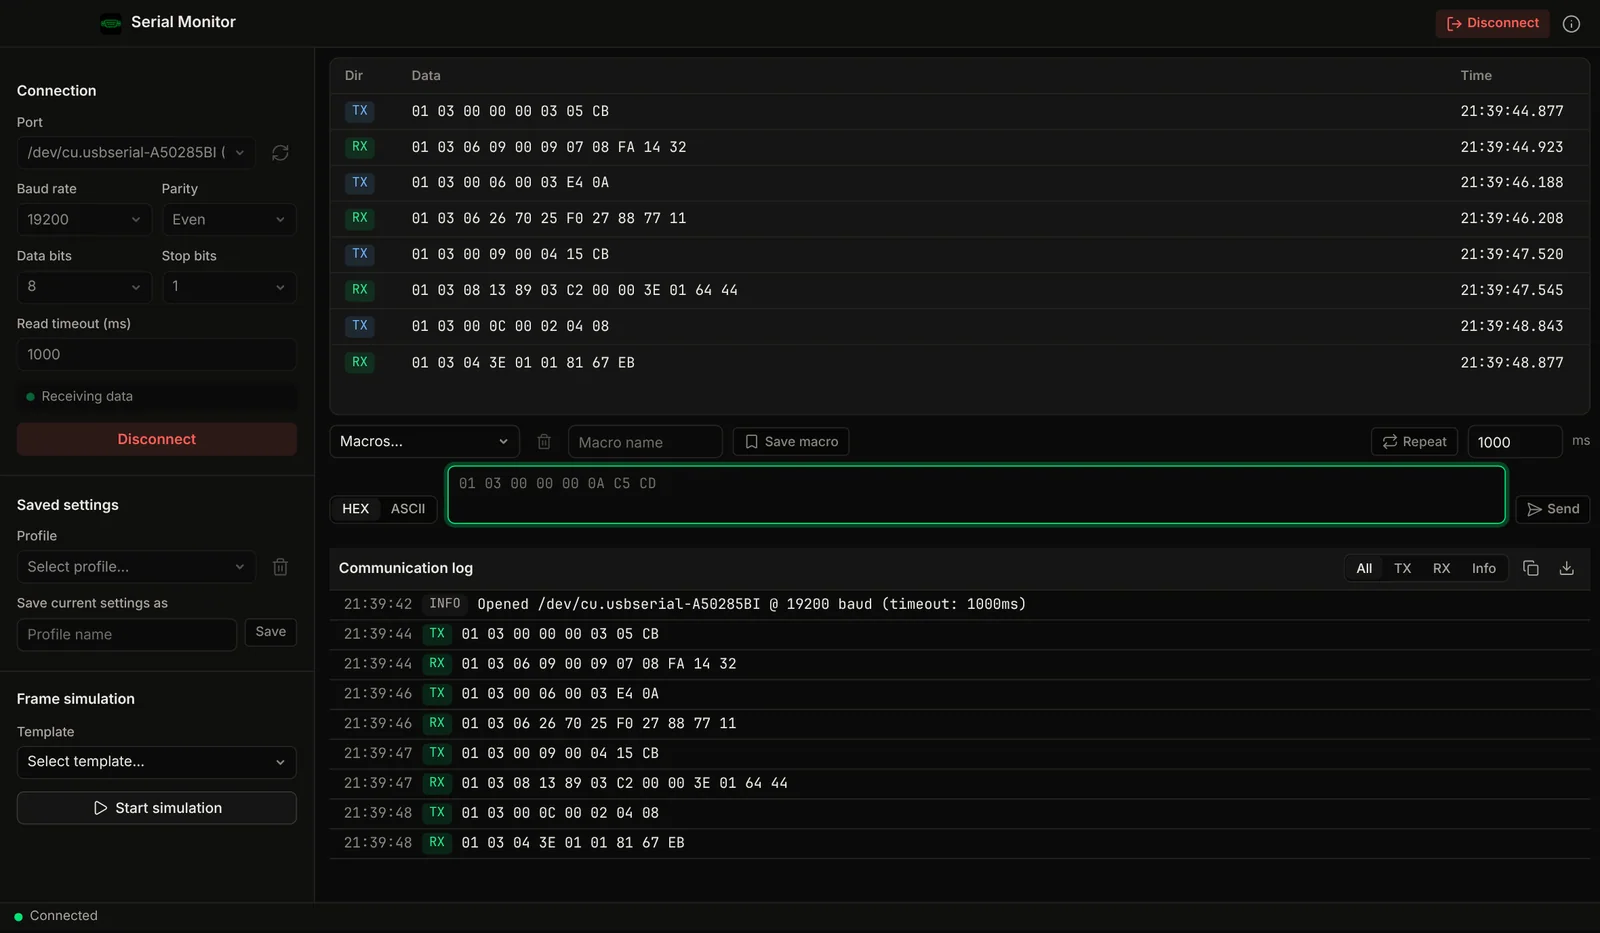Click the Save macro button
The image size is (1600, 933).
[791, 442]
